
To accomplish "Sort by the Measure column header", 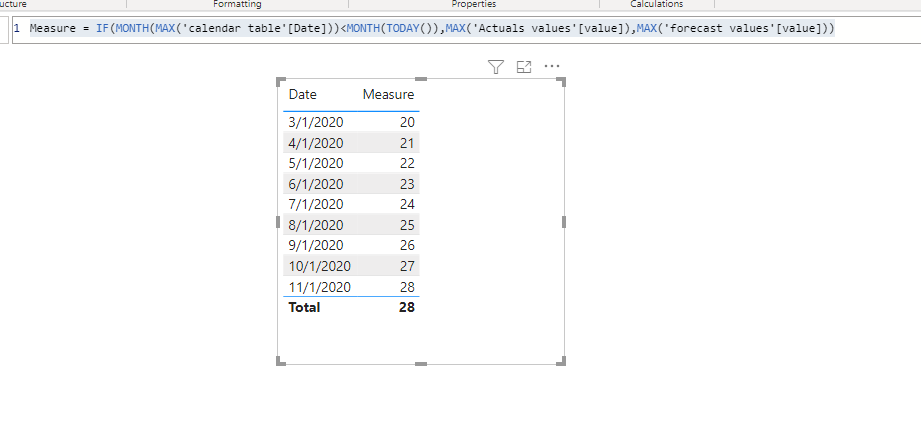I will [x=388, y=95].
